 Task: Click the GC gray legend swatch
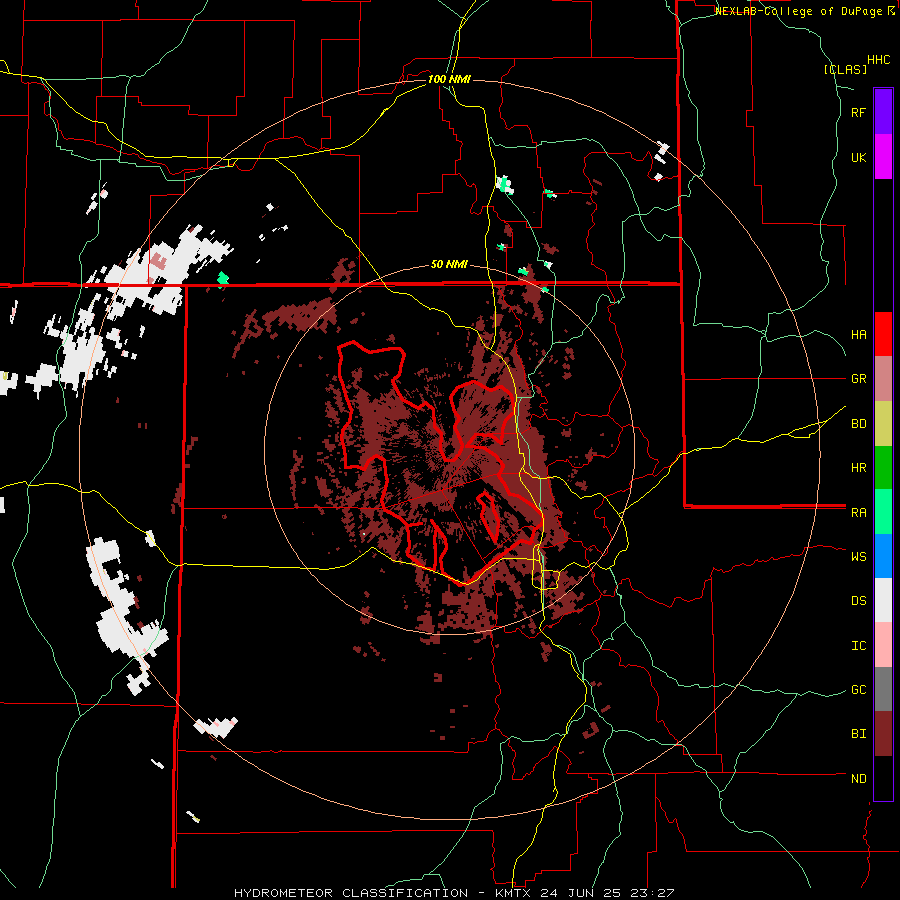[x=883, y=689]
